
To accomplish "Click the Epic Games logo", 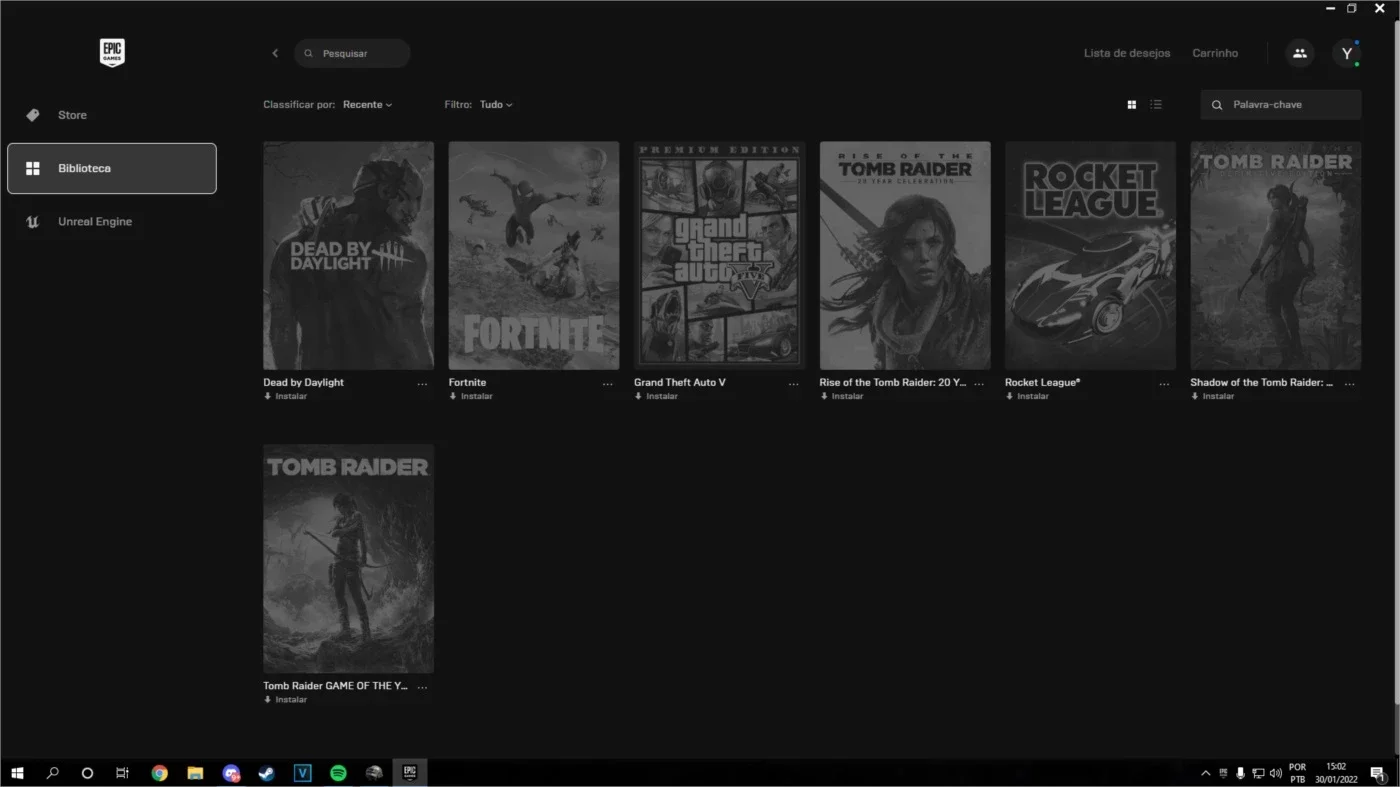I will pyautogui.click(x=112, y=53).
